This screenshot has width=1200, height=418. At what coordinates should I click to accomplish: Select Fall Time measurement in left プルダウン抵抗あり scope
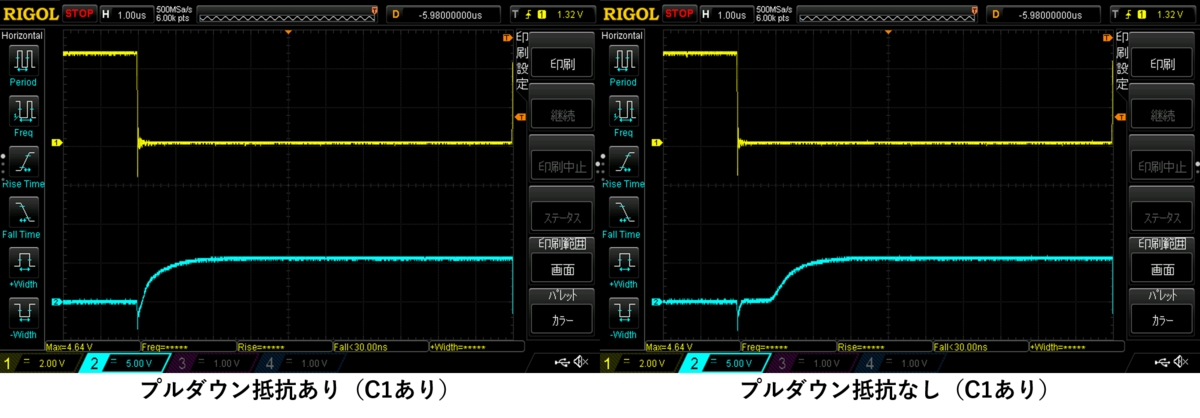tap(22, 218)
